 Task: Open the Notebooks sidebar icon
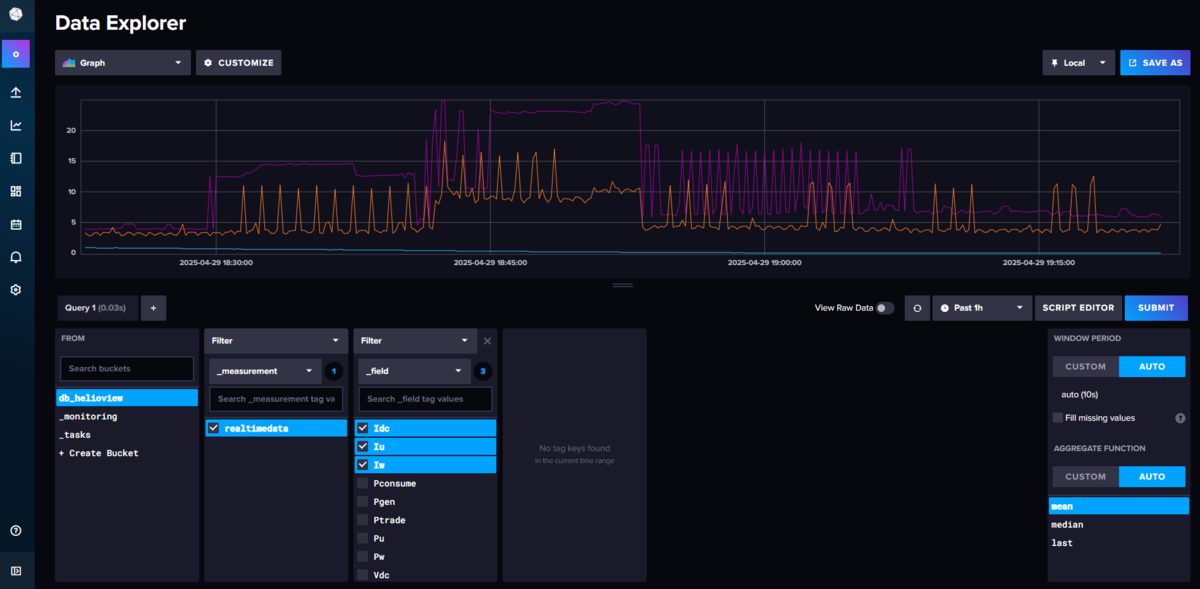[16, 158]
